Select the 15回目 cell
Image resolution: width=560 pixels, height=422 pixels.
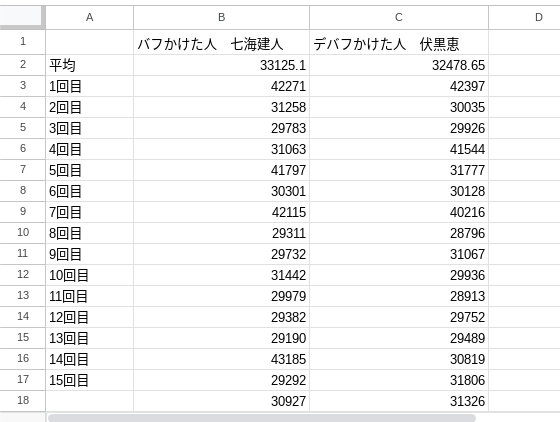[89, 380]
